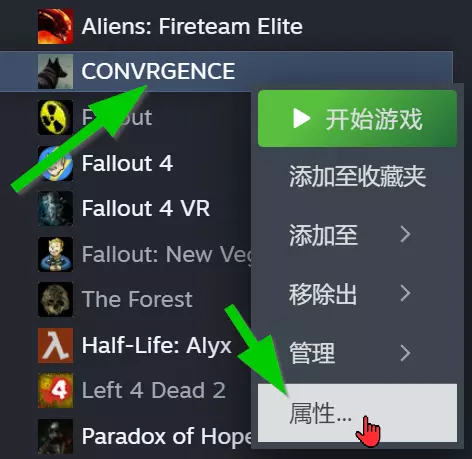Select Aliens: Fireteam Elite title text
This screenshot has height=459, width=472.
pyautogui.click(x=192, y=26)
